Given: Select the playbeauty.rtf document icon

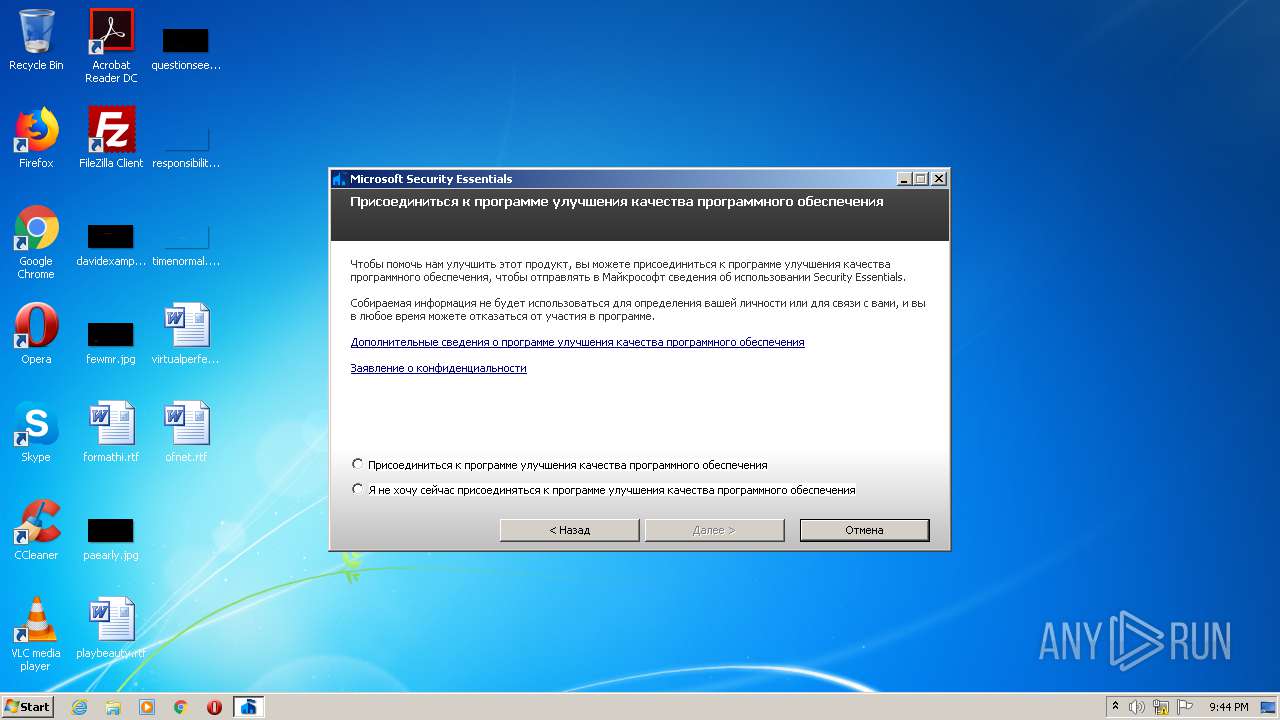Looking at the screenshot, I should click(x=111, y=628).
